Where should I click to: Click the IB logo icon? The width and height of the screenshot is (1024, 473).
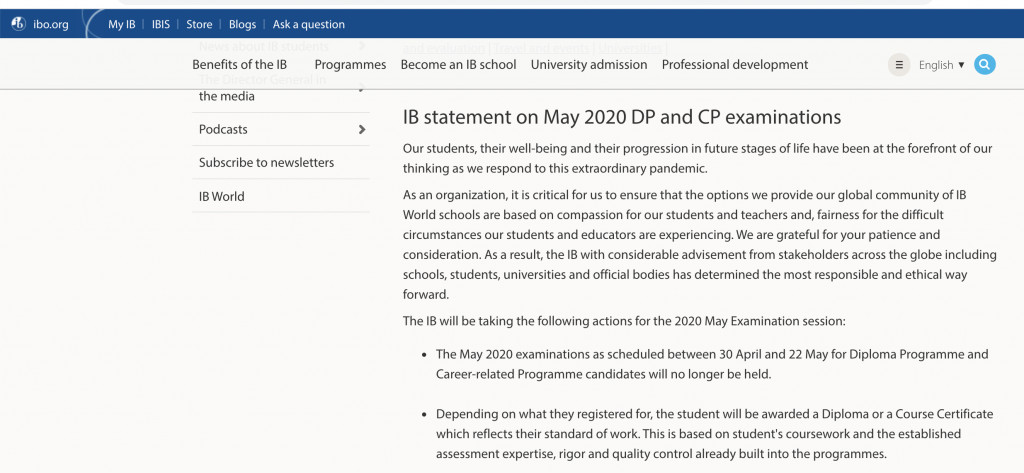pos(18,24)
